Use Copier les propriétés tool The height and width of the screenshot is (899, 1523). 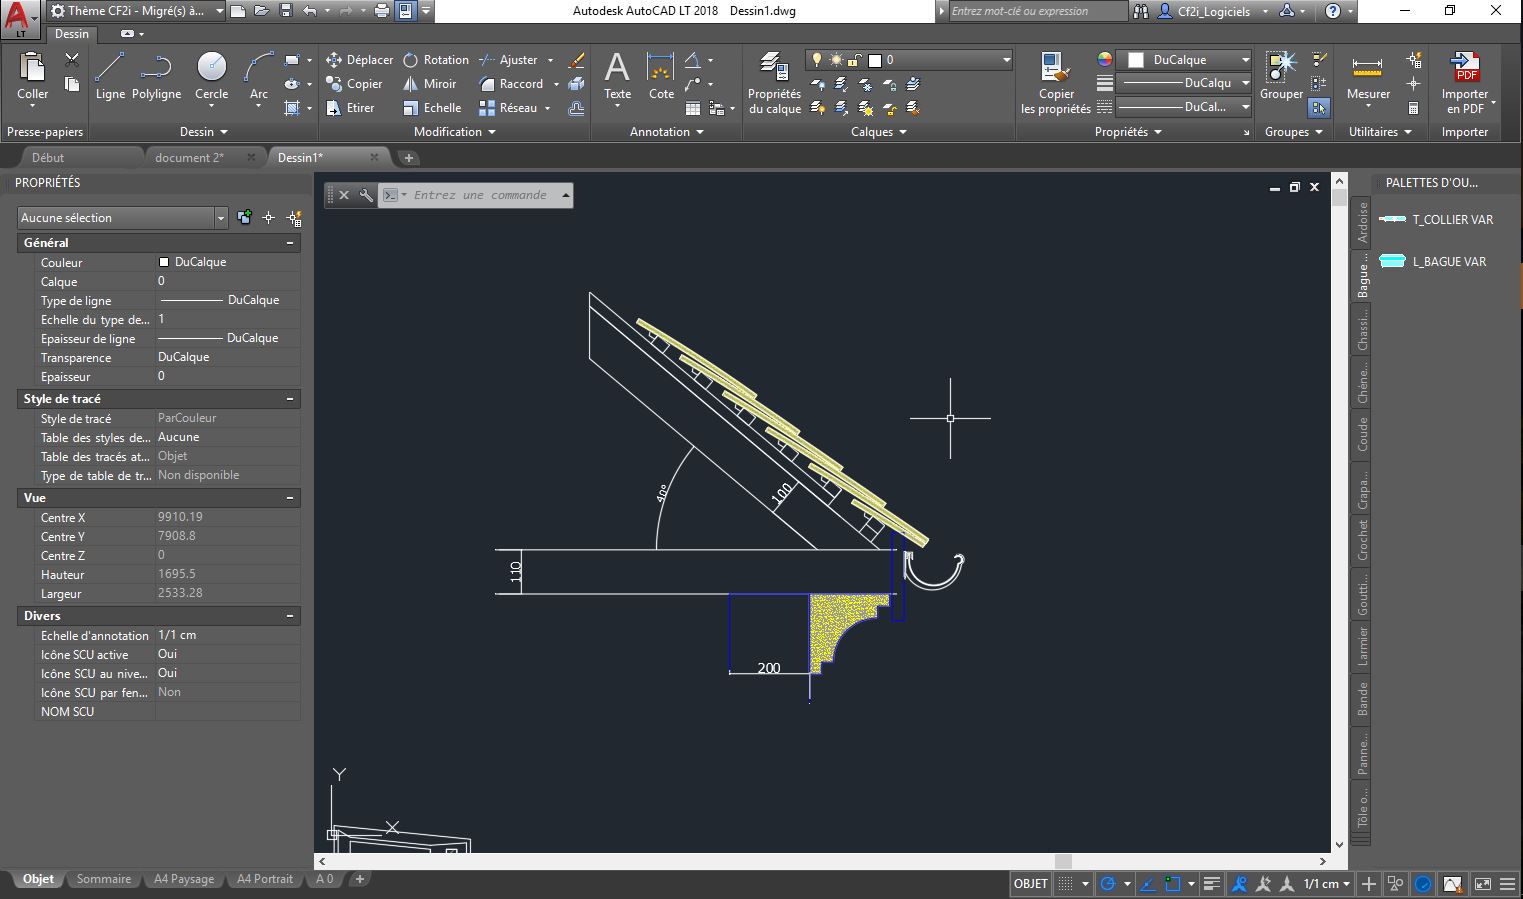1055,83
